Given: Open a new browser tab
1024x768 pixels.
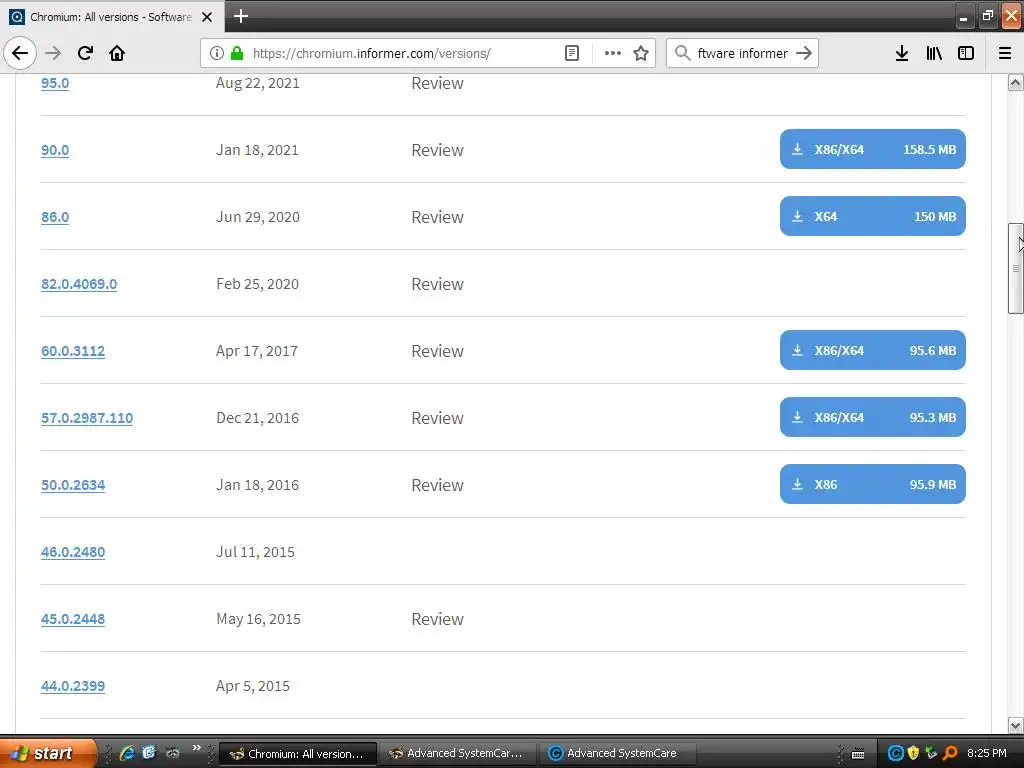Looking at the screenshot, I should (240, 16).
